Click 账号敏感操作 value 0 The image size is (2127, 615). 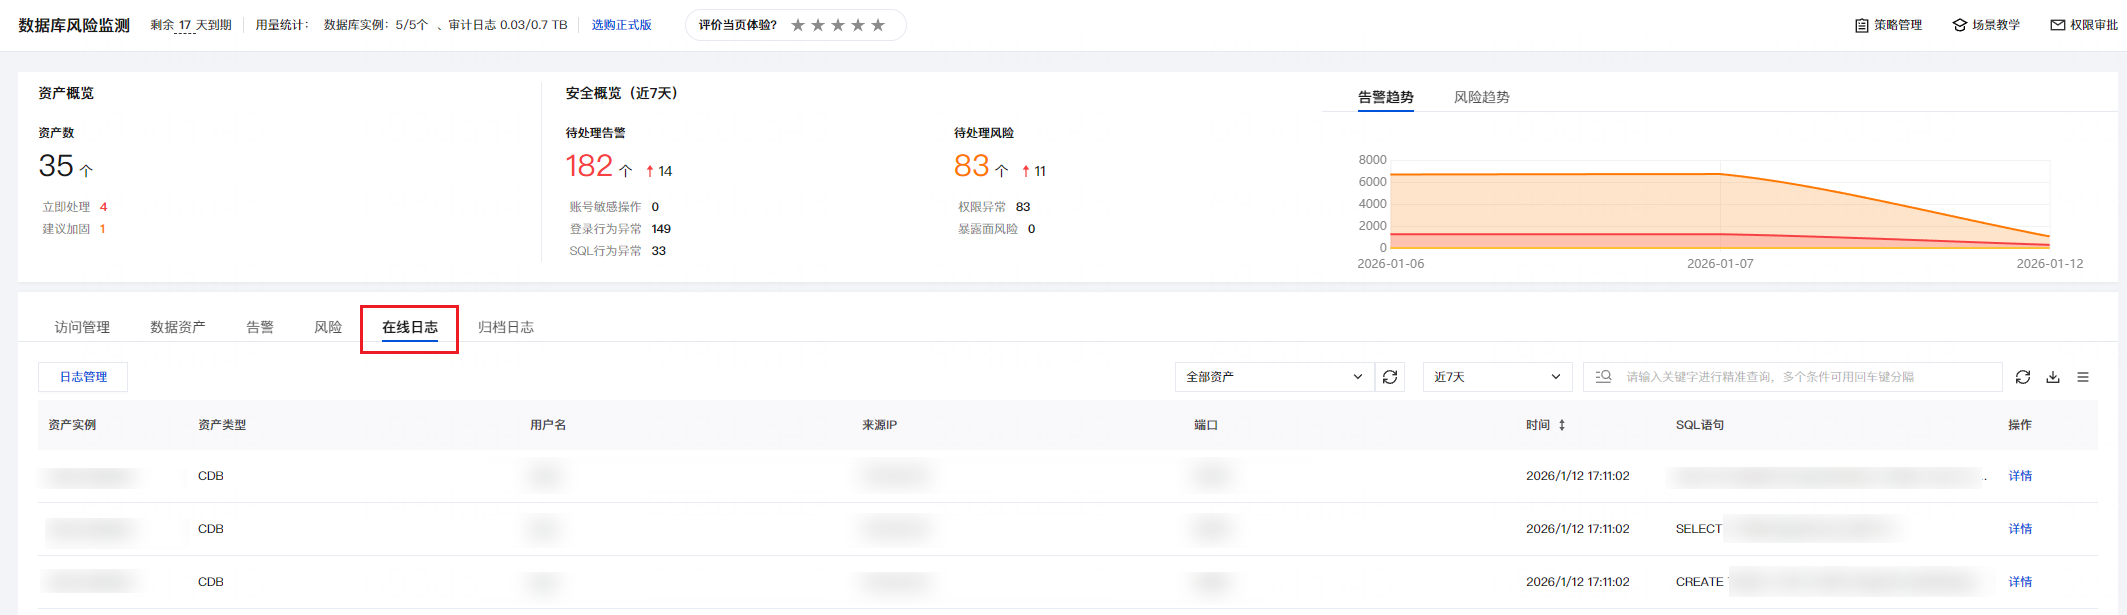[655, 207]
